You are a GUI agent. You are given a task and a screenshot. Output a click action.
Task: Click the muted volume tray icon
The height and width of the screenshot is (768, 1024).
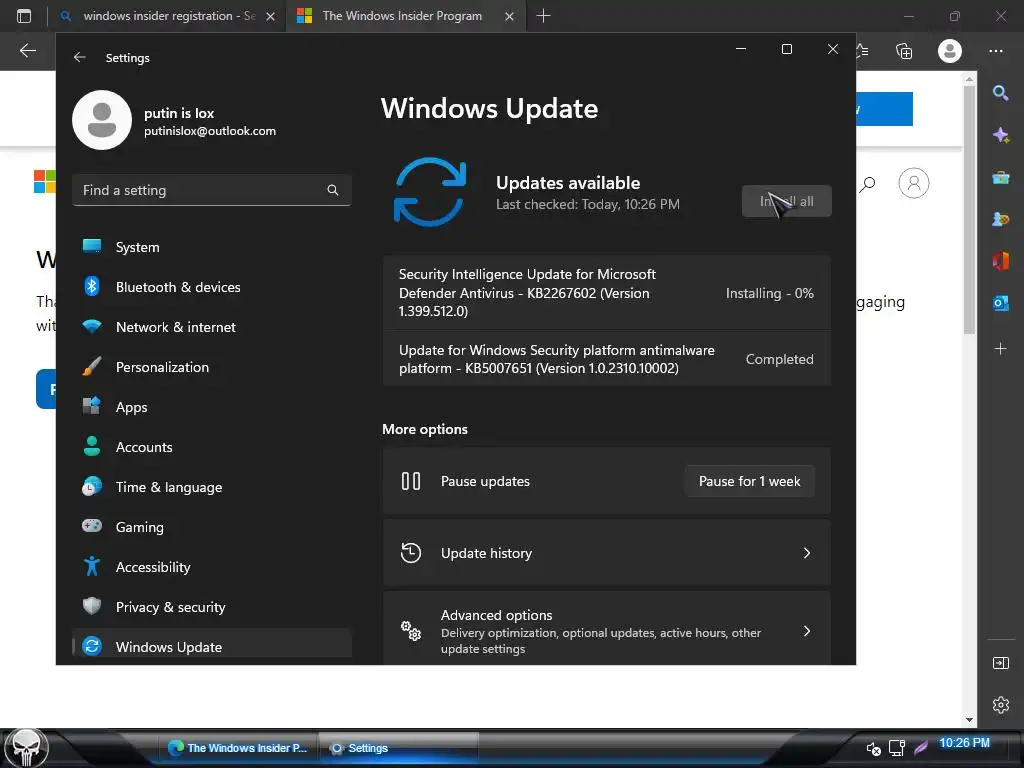tap(873, 748)
